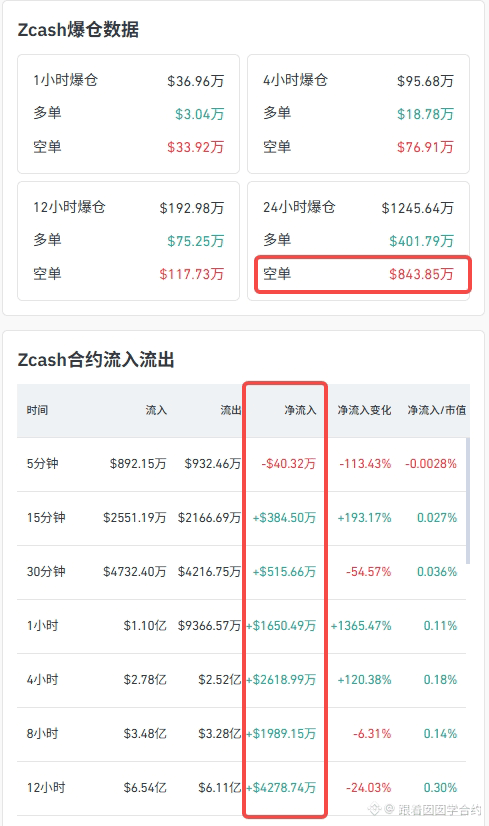
Task: Click the ratio value -0.0028%
Action: 431,464
